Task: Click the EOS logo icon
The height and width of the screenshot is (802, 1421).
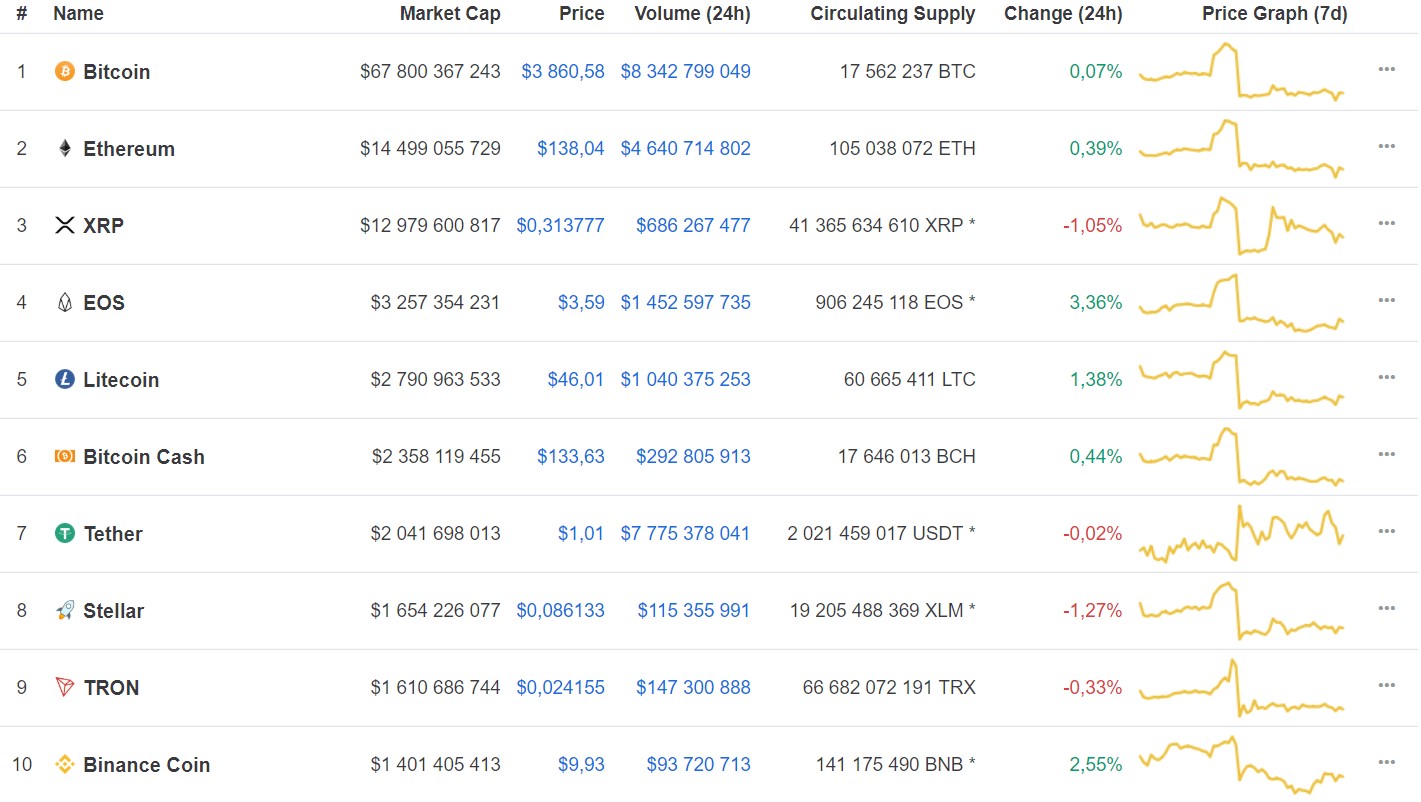Action: click(65, 303)
